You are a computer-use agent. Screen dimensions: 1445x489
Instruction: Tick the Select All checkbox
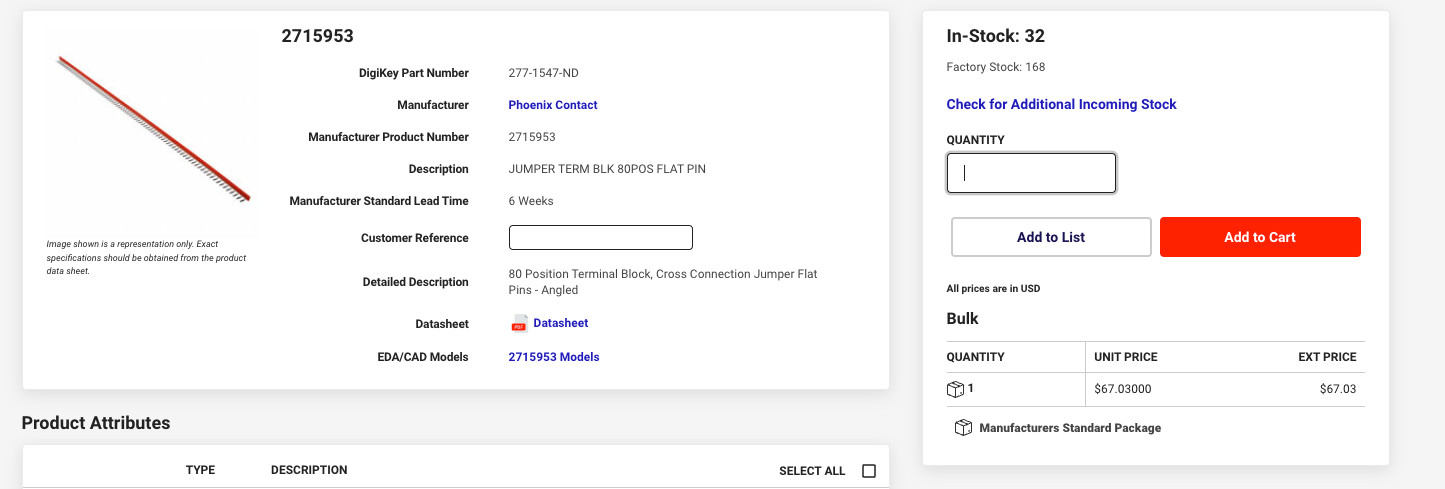[868, 471]
